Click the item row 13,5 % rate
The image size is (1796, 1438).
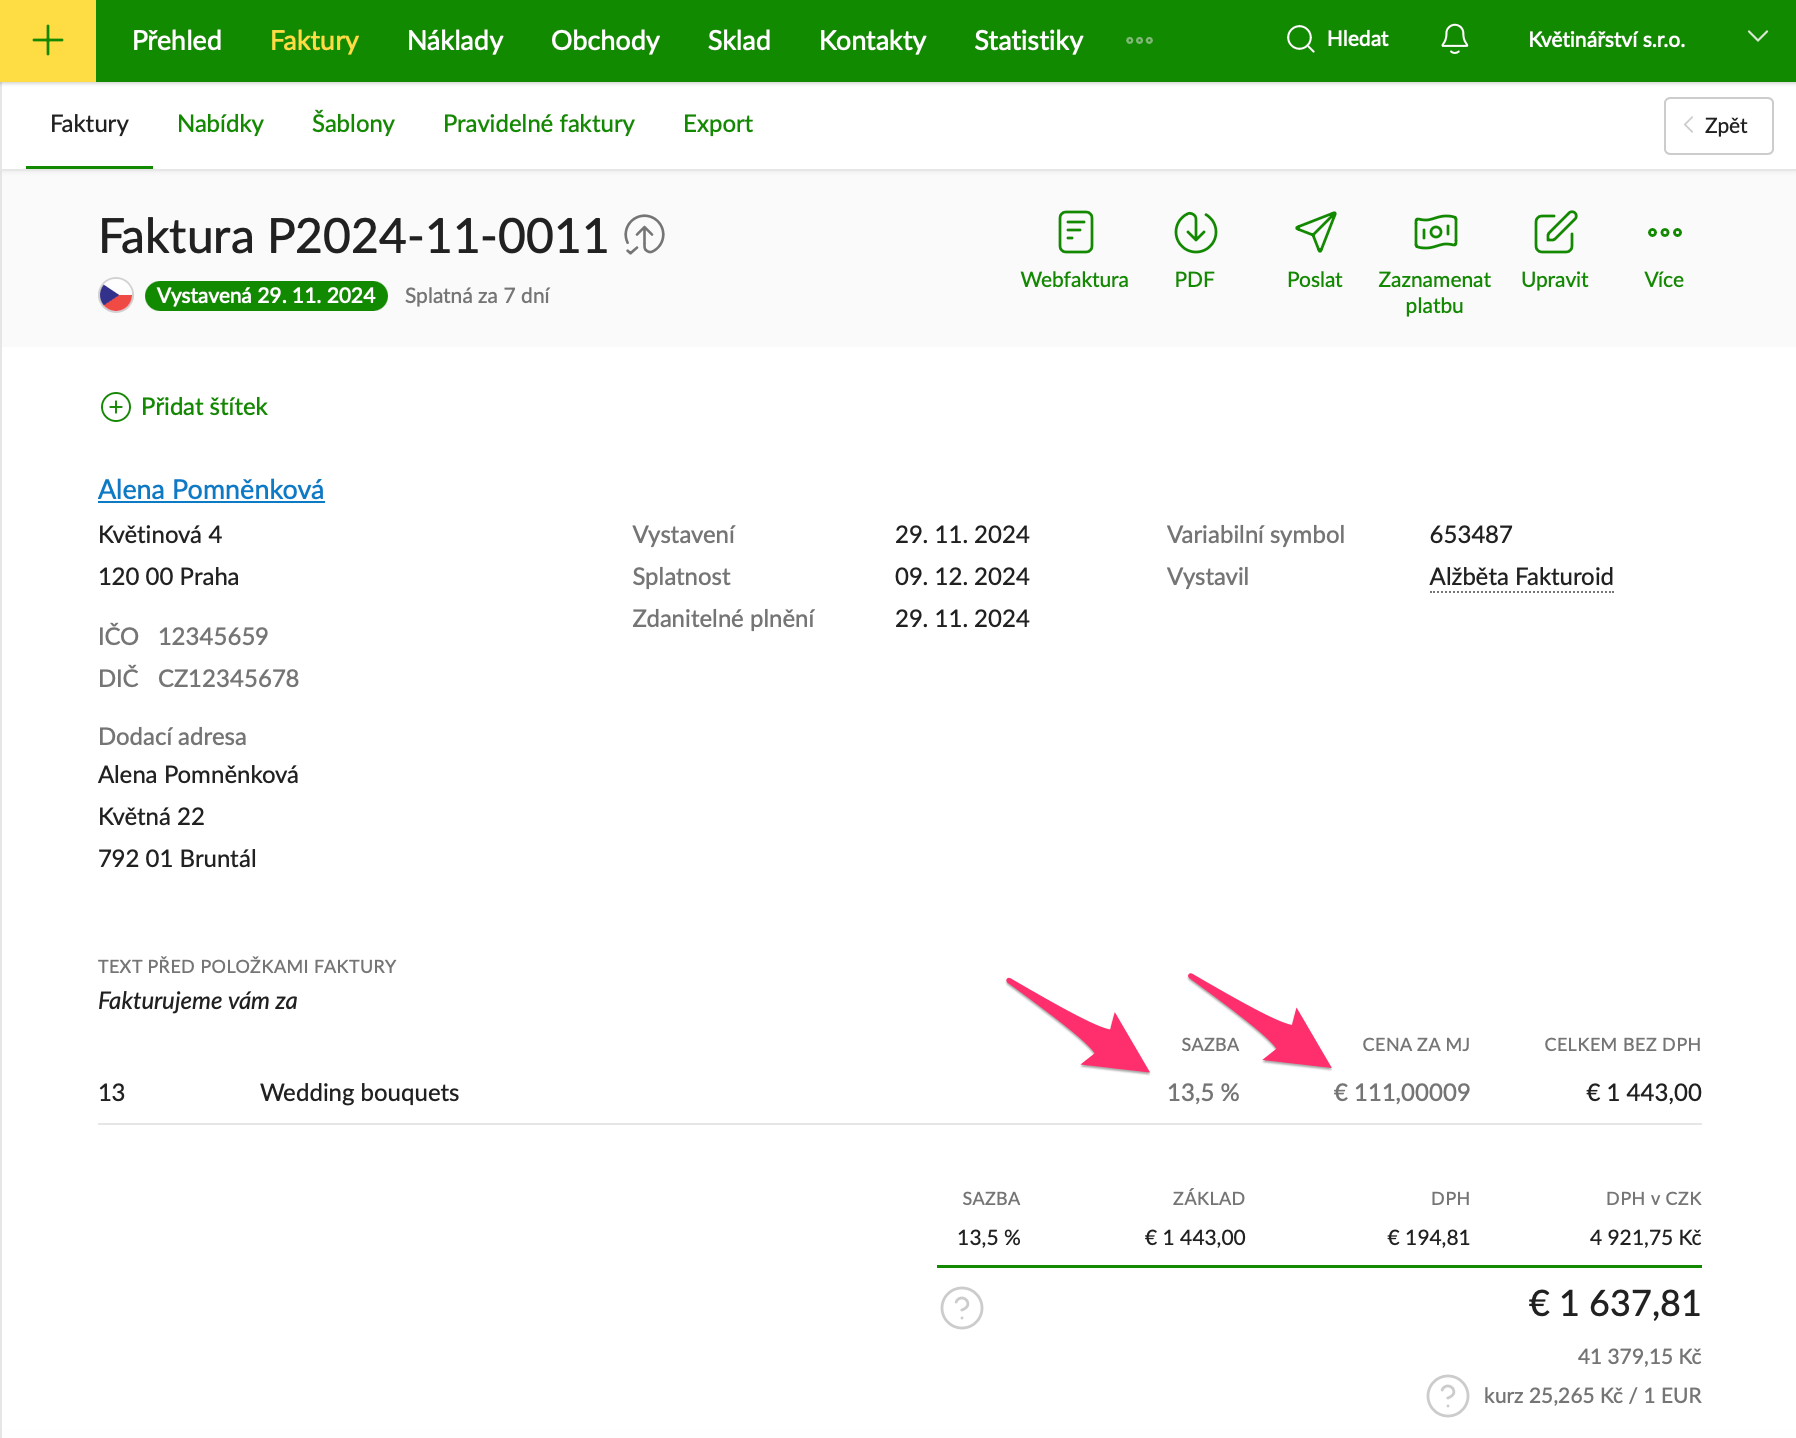coord(1203,1093)
